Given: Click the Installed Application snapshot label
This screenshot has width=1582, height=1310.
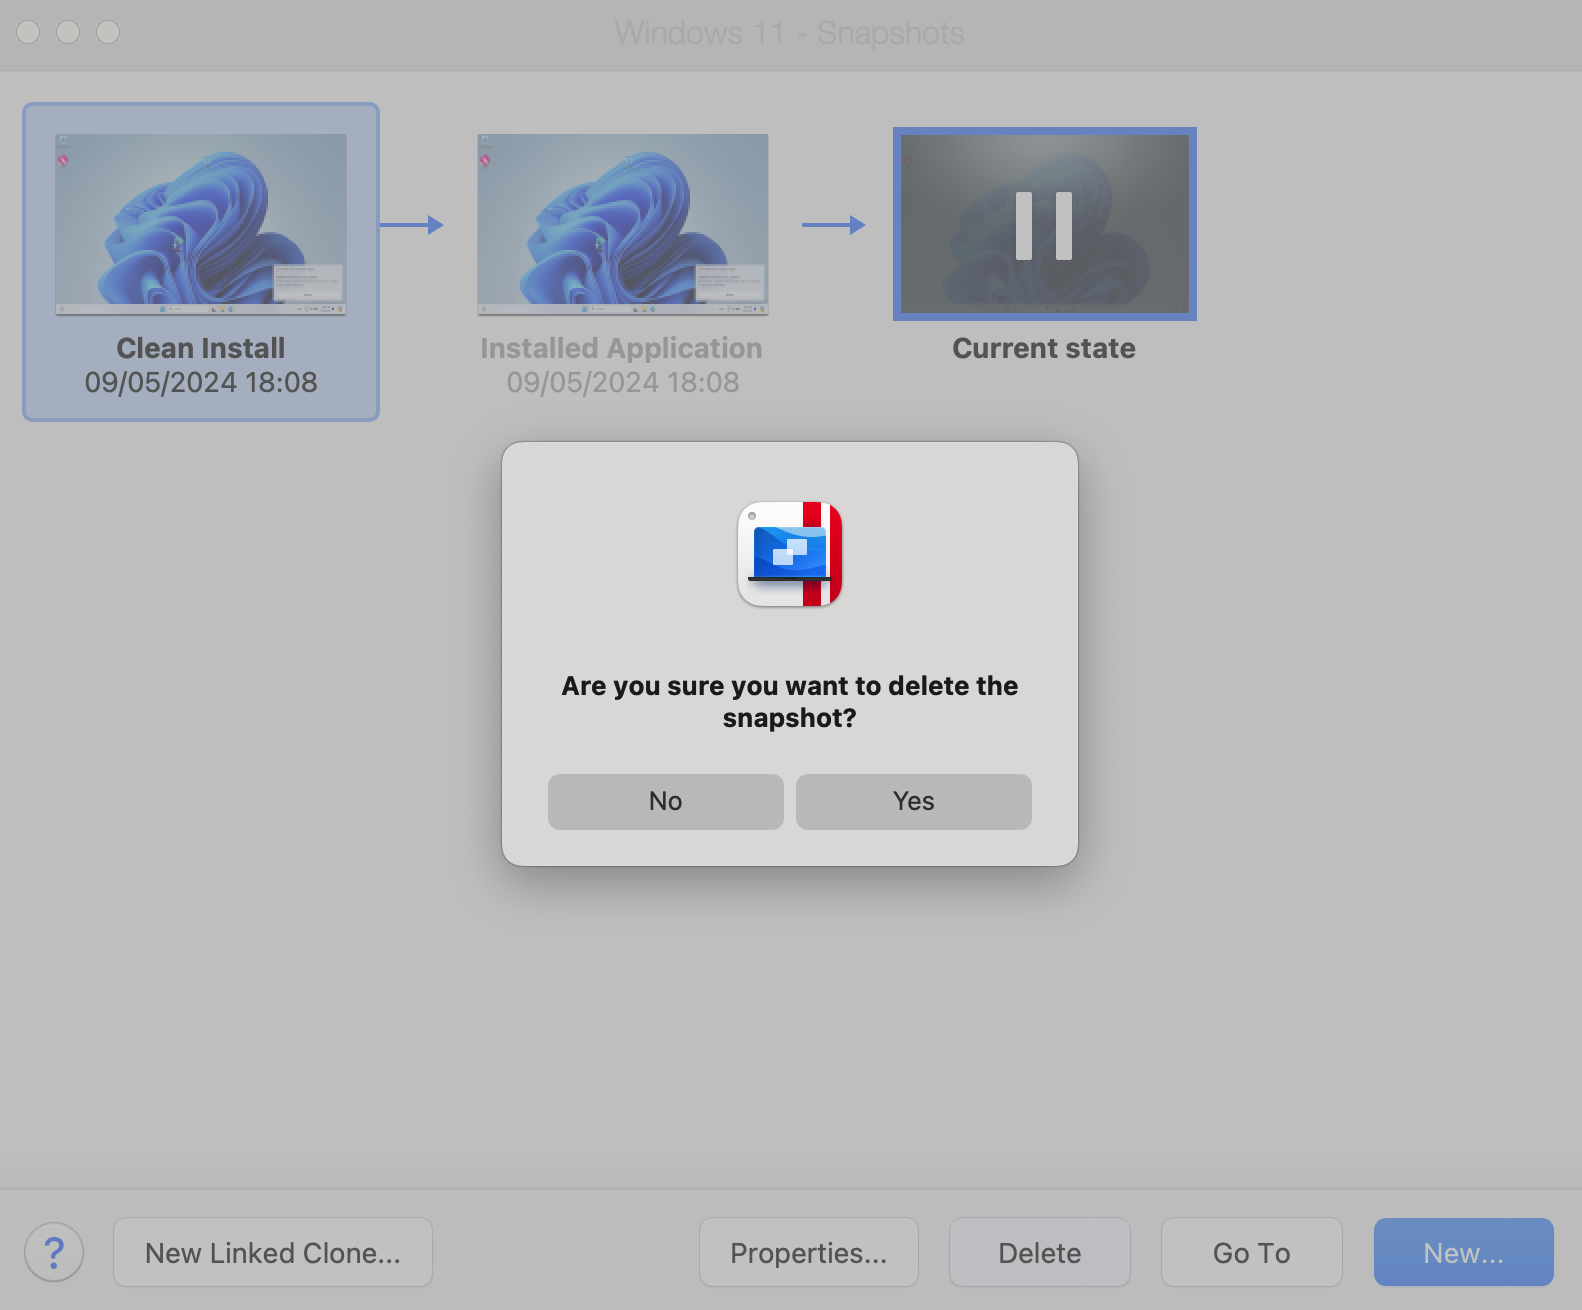Looking at the screenshot, I should pos(621,348).
